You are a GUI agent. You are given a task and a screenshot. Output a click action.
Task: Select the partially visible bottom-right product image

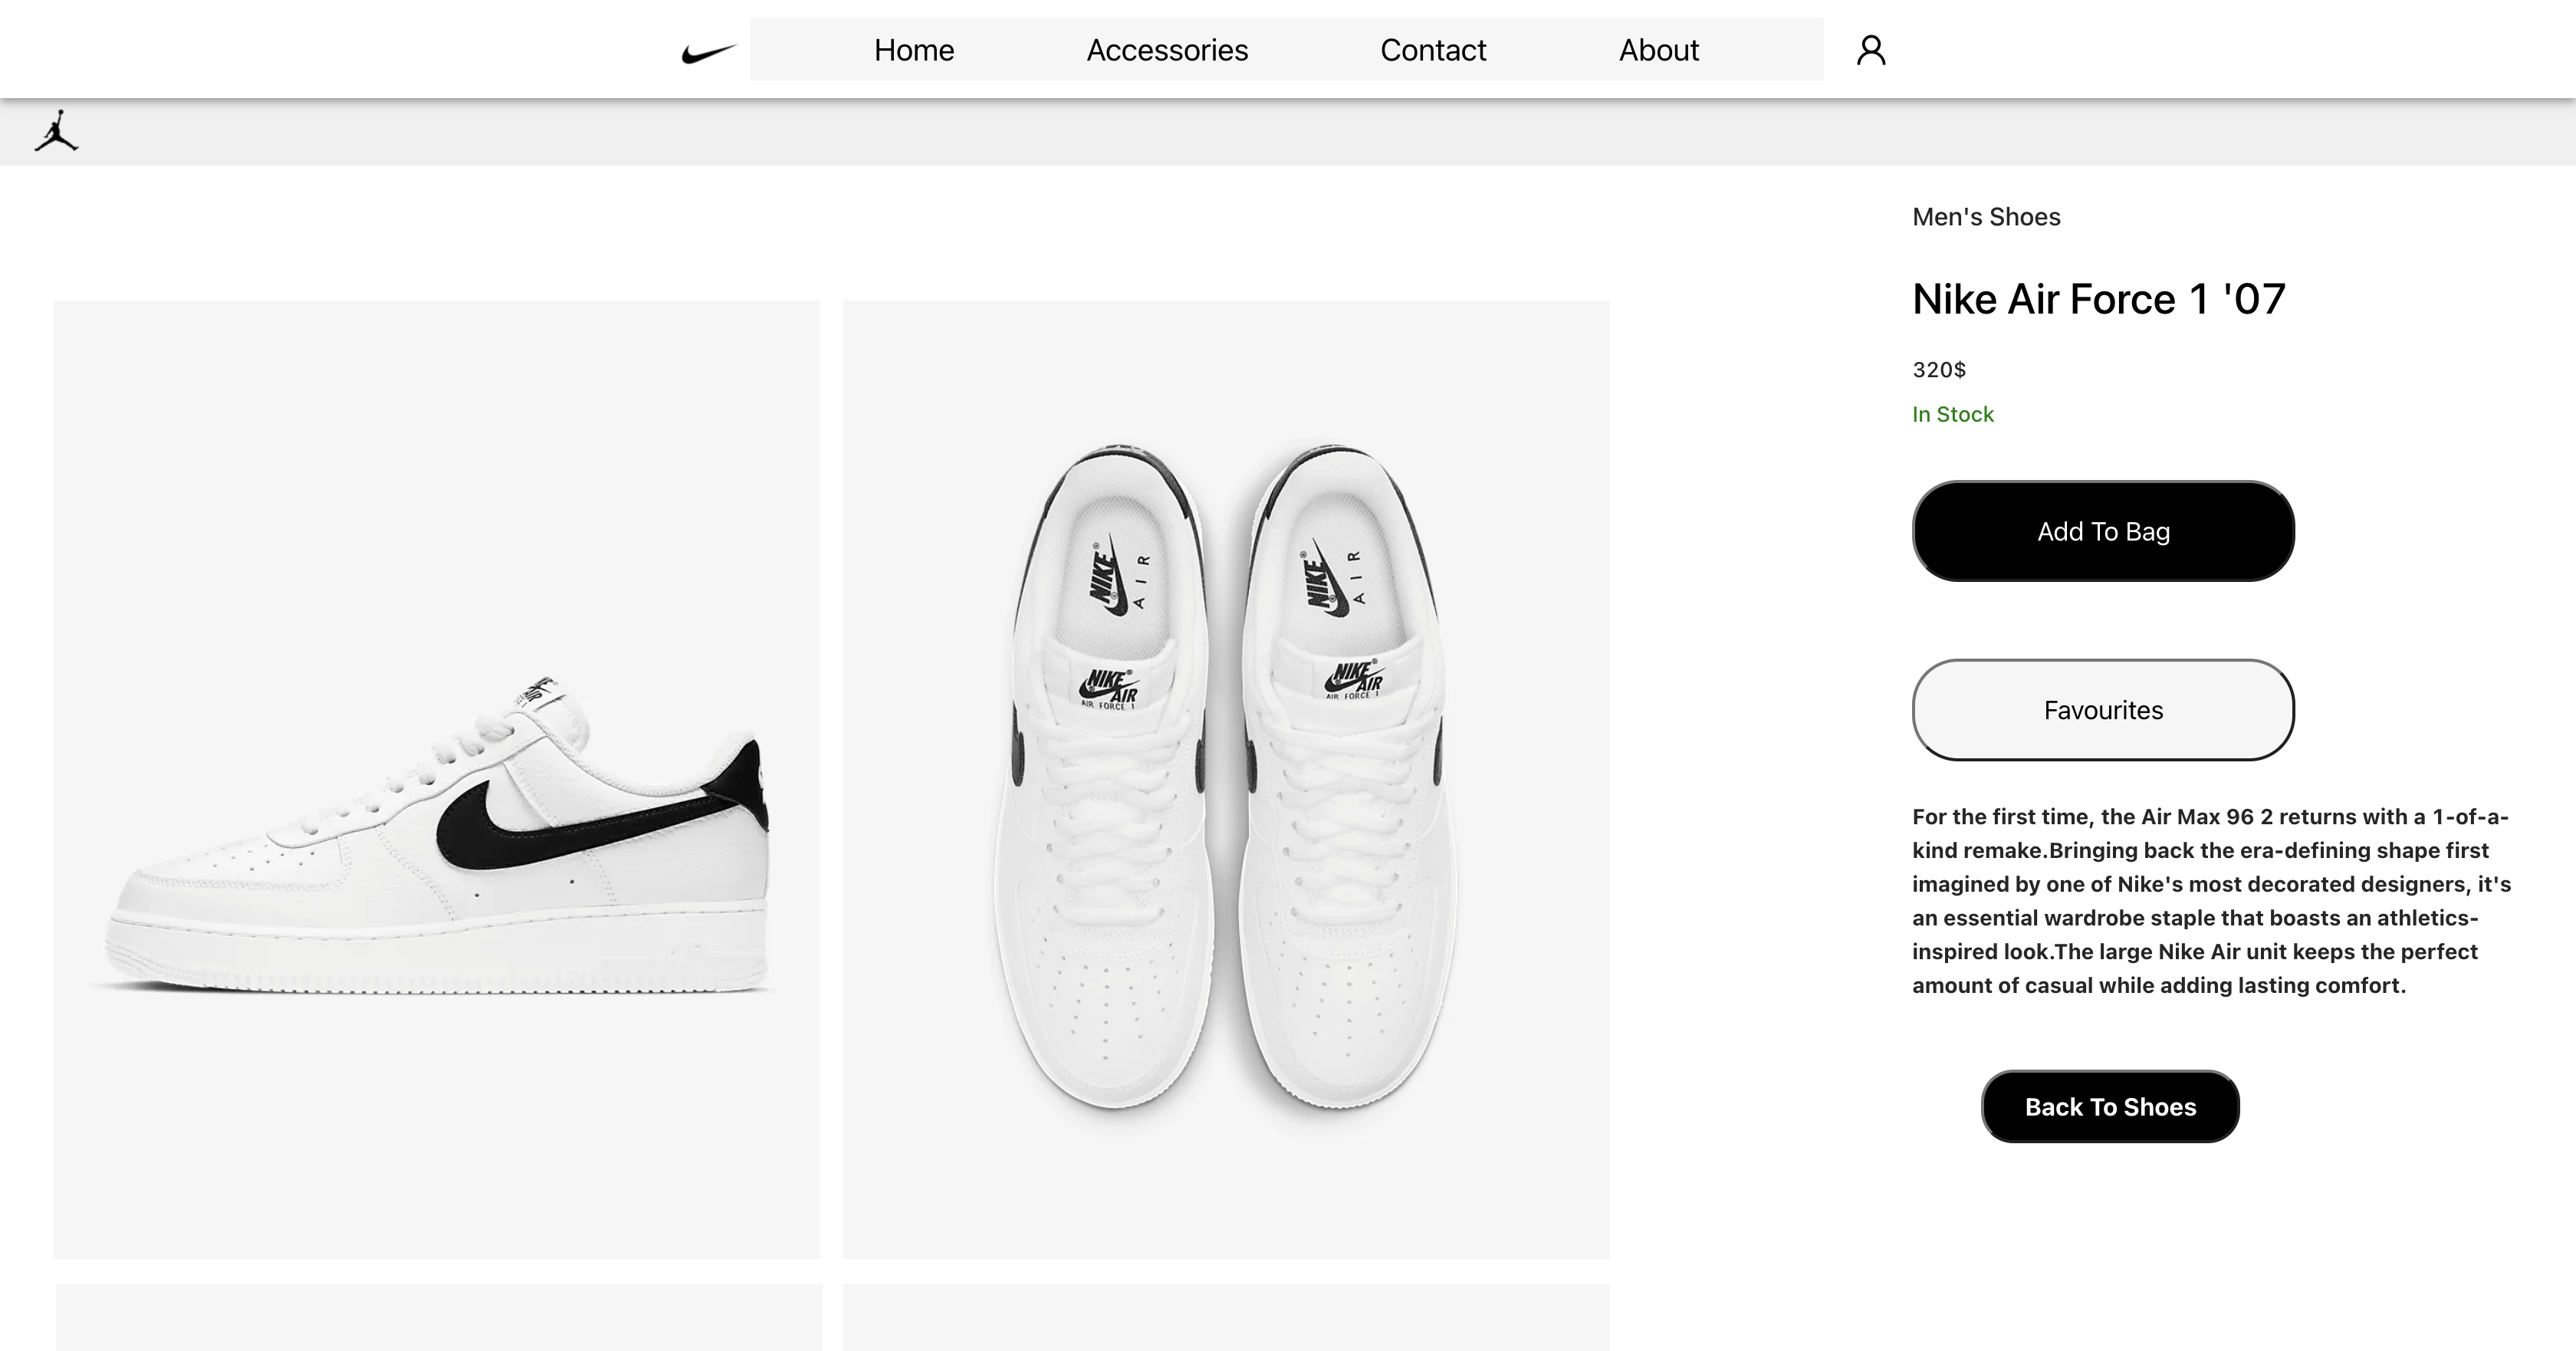1226,1317
